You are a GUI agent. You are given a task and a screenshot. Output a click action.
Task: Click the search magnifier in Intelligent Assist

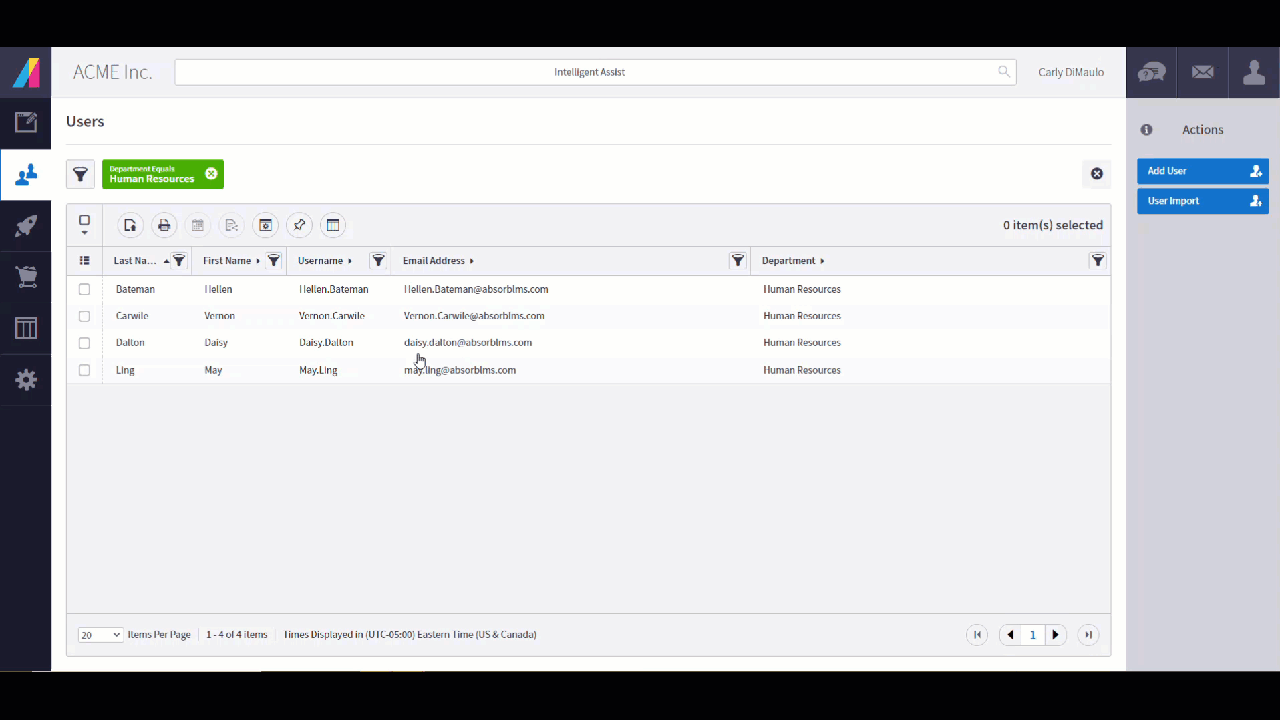[1004, 72]
